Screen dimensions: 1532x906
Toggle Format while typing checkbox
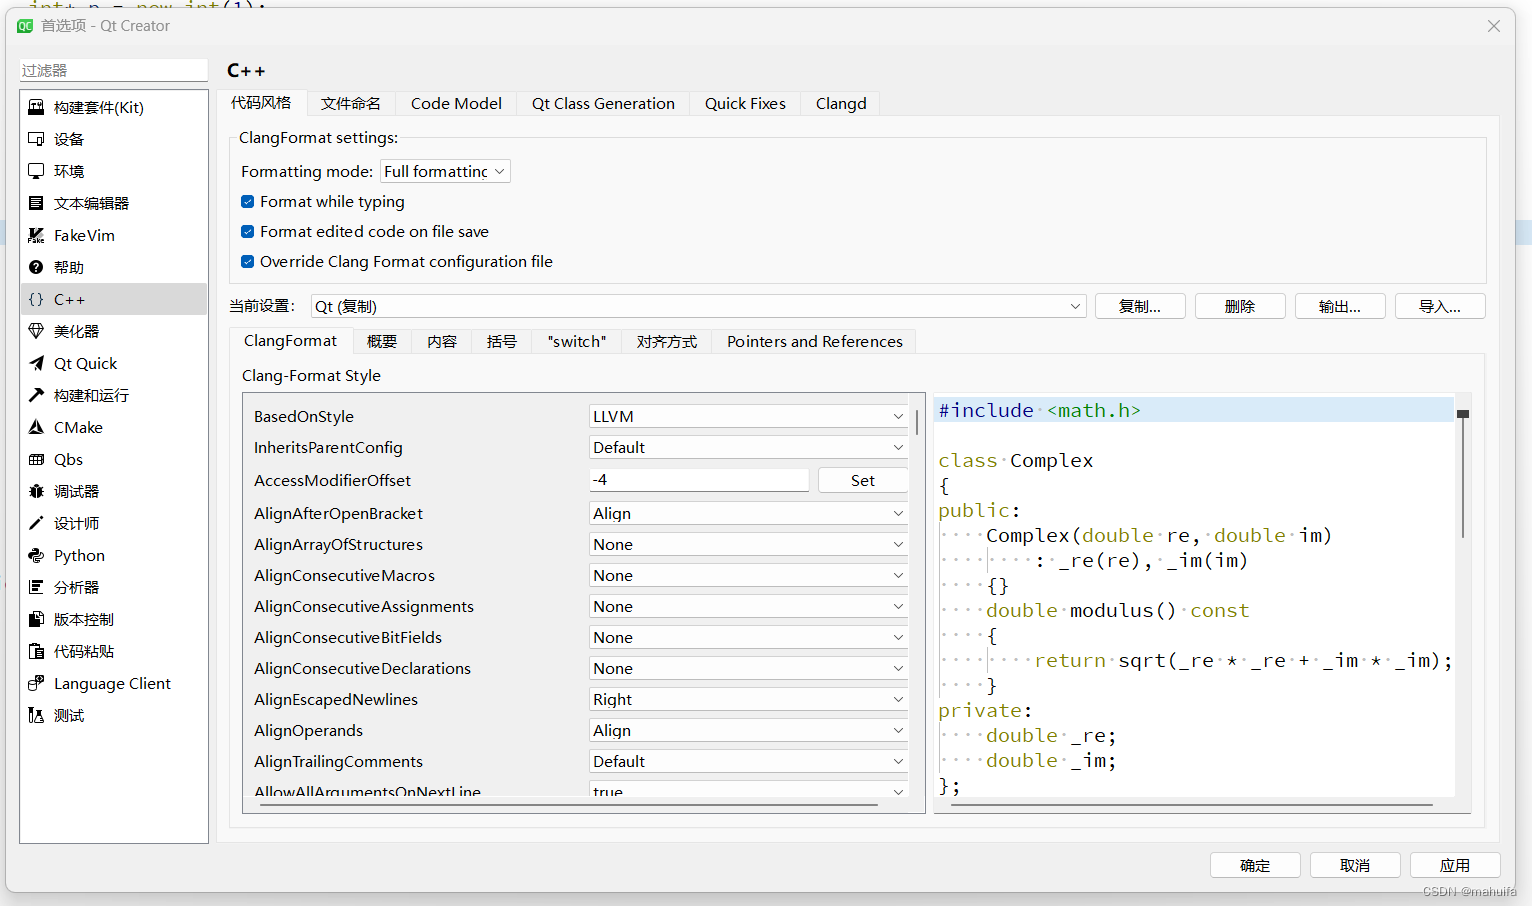[247, 202]
